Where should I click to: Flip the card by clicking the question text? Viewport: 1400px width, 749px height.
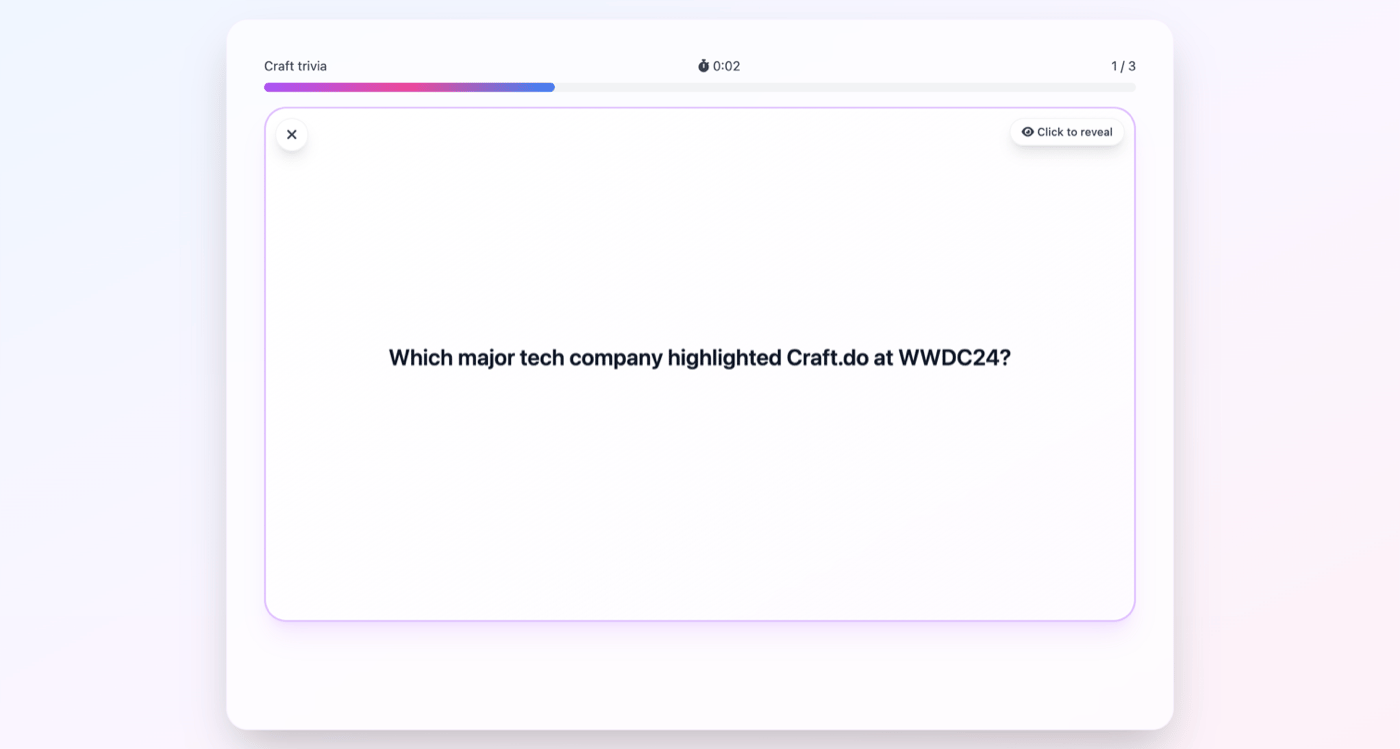pyautogui.click(x=699, y=358)
